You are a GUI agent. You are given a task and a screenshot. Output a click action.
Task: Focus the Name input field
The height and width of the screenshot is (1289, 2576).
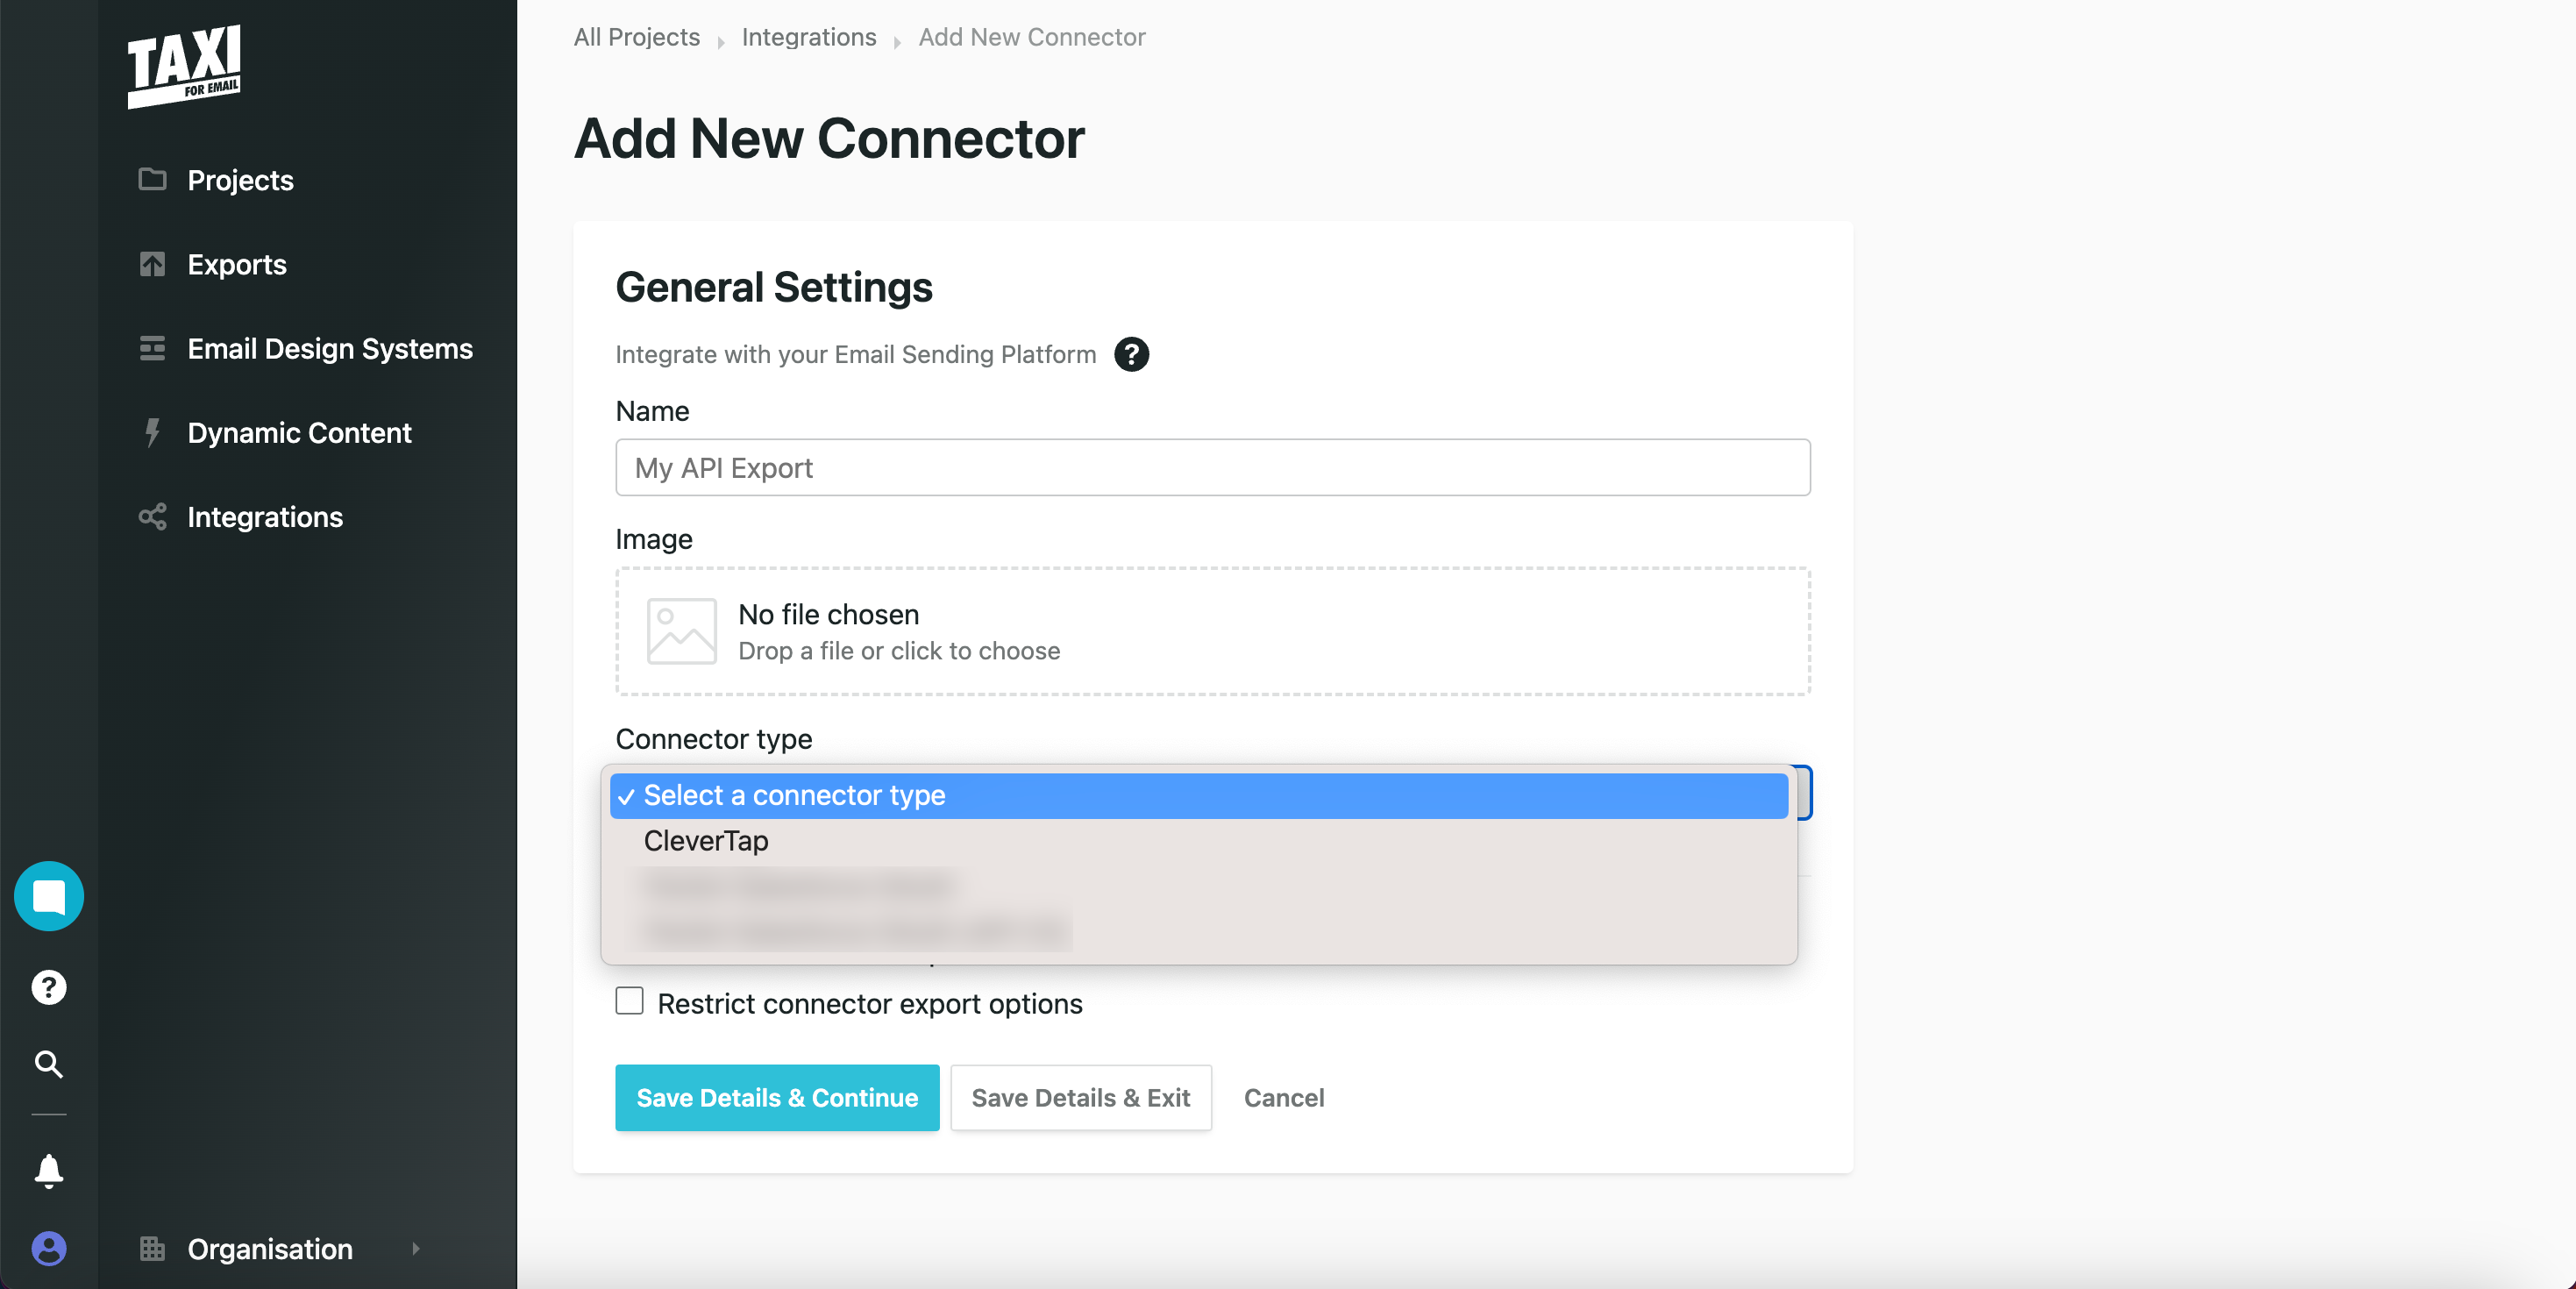[1212, 467]
